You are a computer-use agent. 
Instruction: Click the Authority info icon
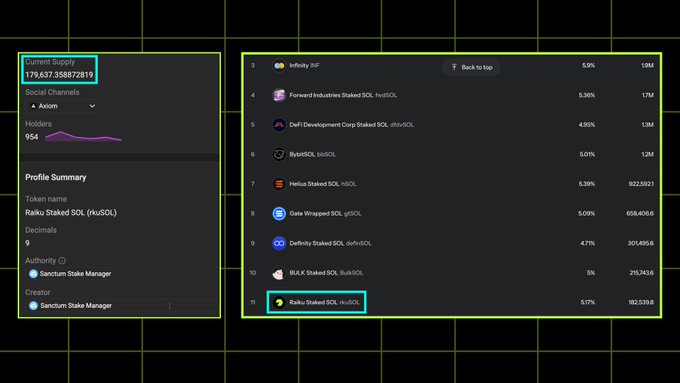click(62, 261)
